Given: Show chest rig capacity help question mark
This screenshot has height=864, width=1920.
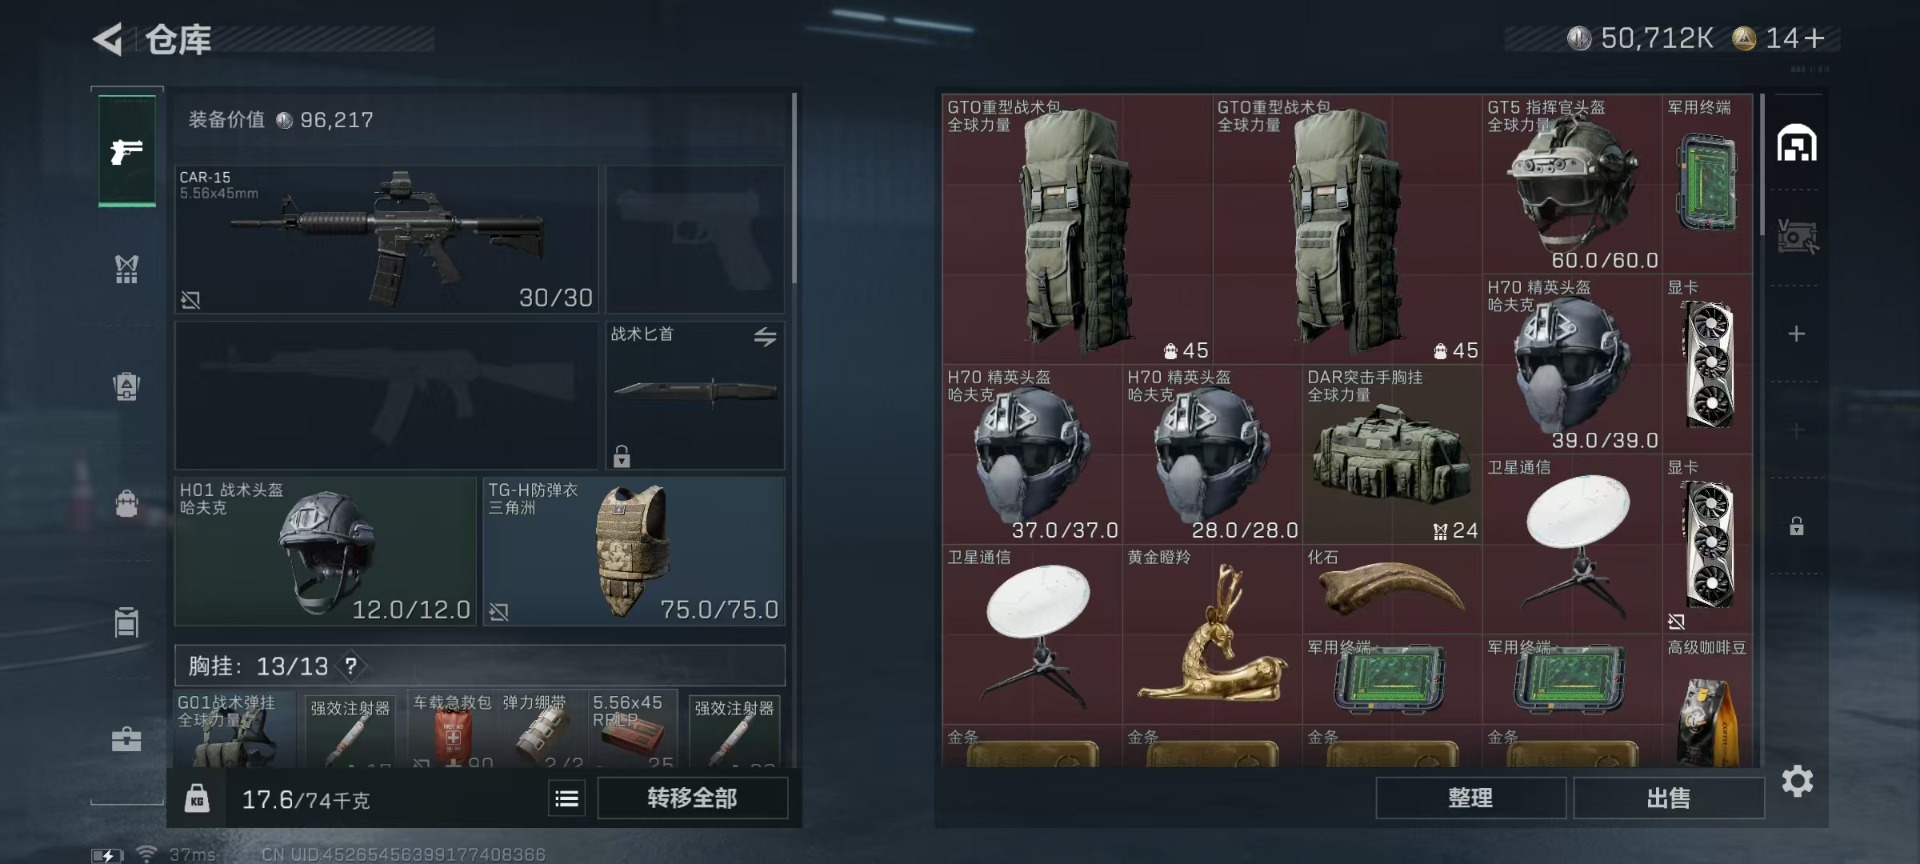Looking at the screenshot, I should (351, 666).
